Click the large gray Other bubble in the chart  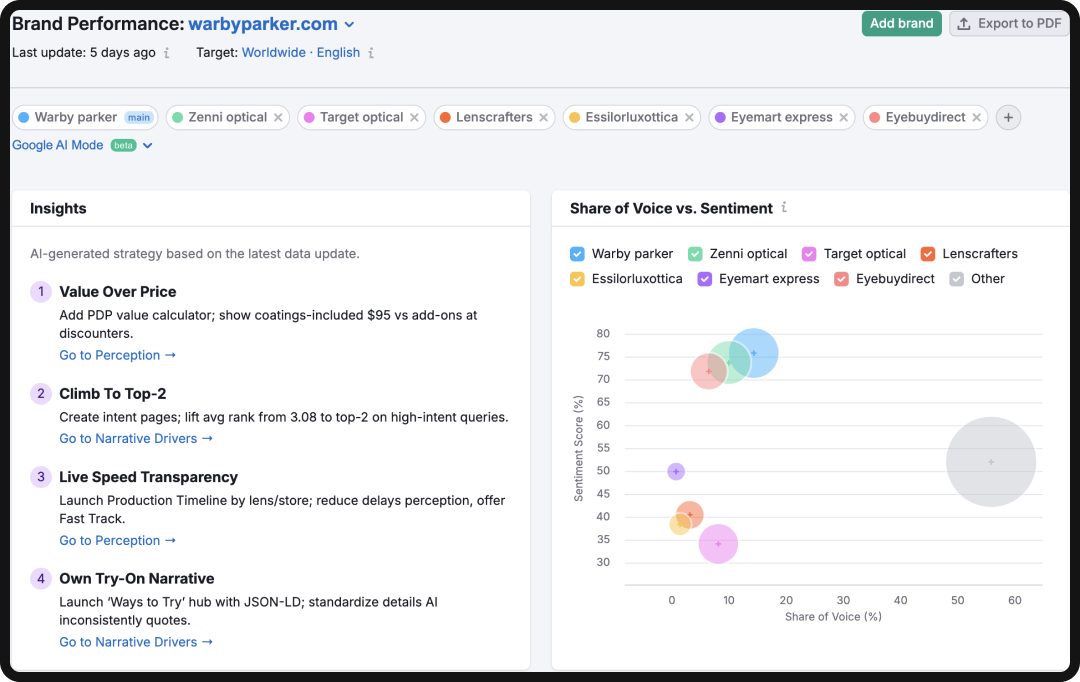coord(990,462)
